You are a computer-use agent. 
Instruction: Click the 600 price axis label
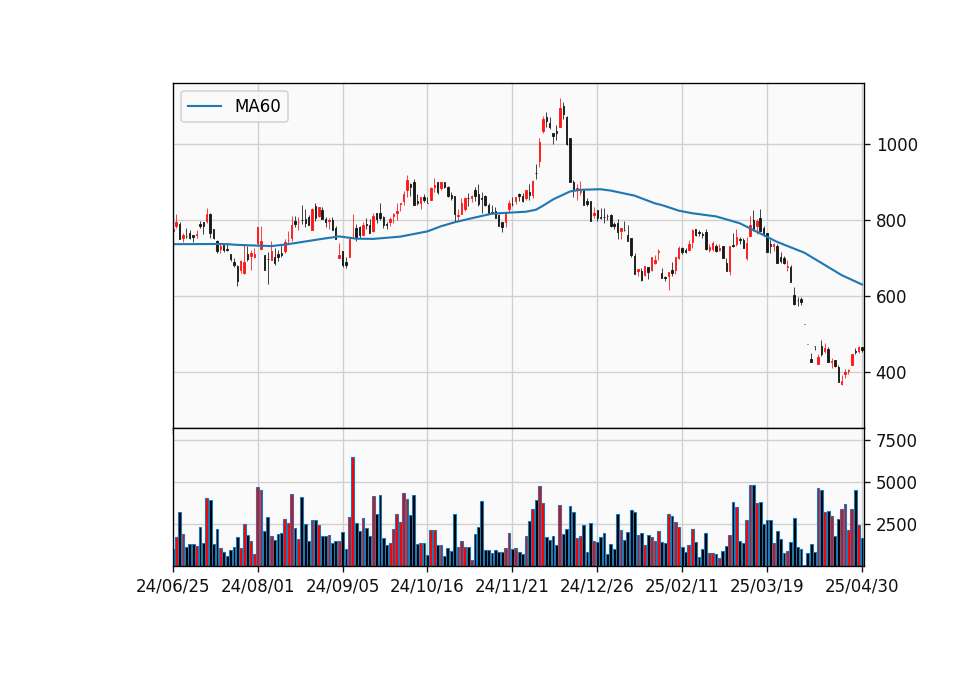(891, 297)
